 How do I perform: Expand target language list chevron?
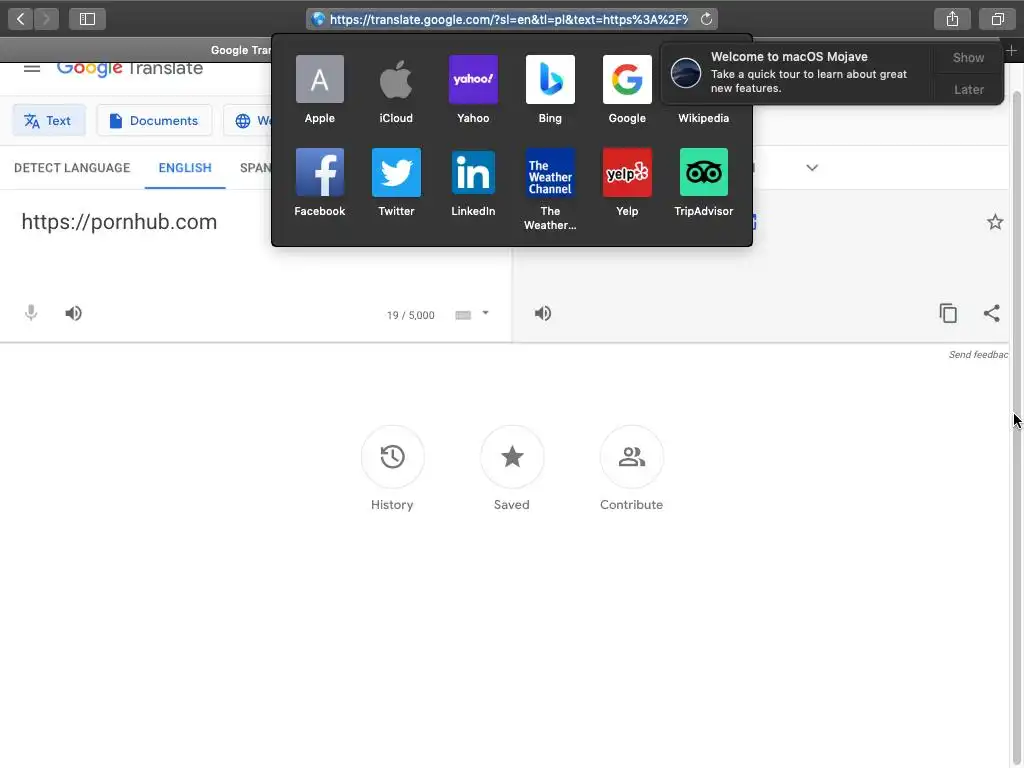pos(812,168)
